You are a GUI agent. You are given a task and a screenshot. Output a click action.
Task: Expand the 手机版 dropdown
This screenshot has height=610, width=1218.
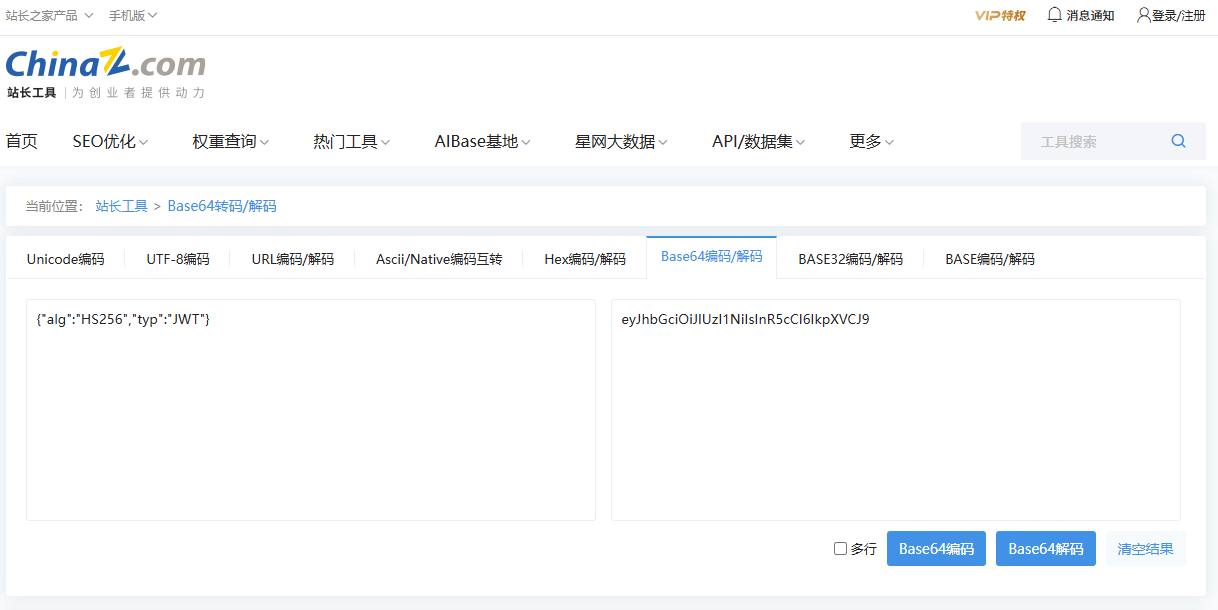click(132, 15)
